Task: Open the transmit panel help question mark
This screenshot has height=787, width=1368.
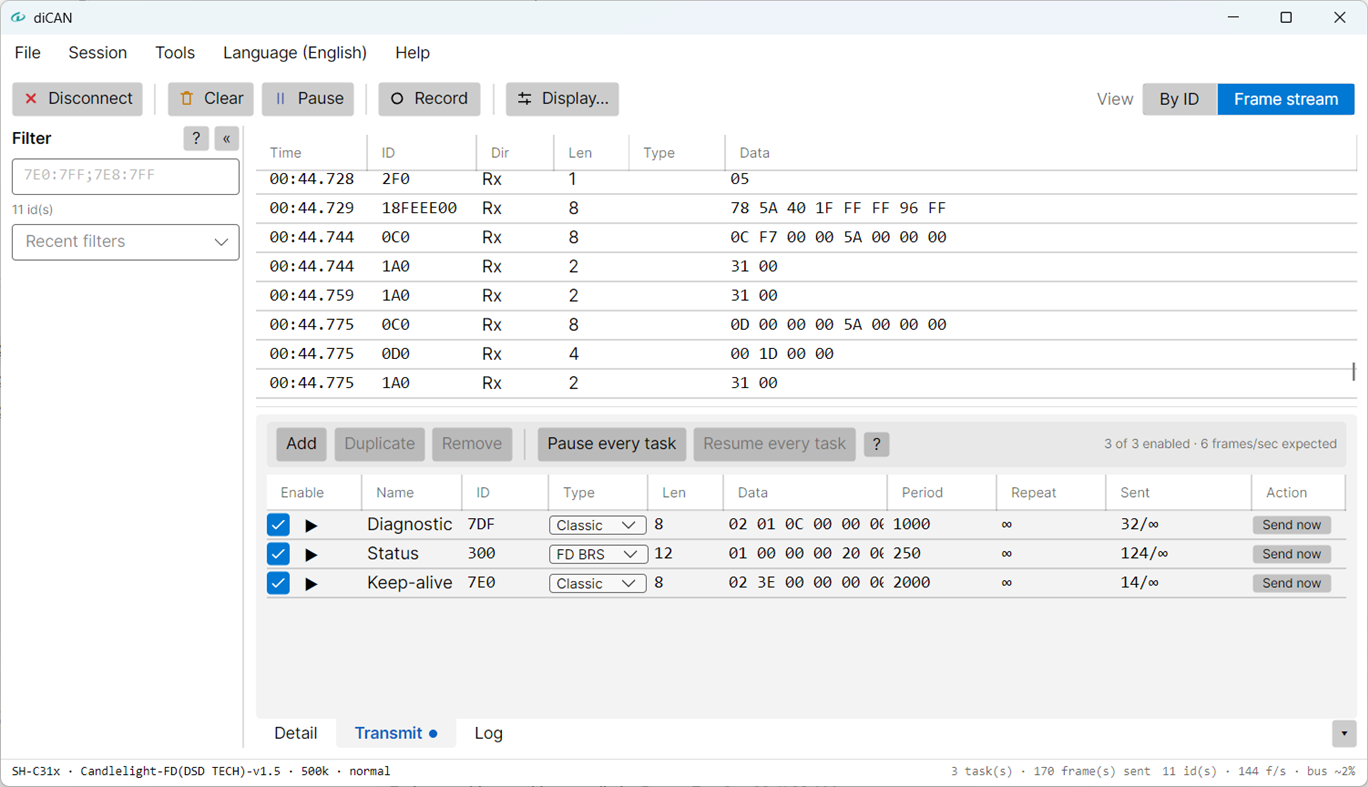Action: click(876, 445)
